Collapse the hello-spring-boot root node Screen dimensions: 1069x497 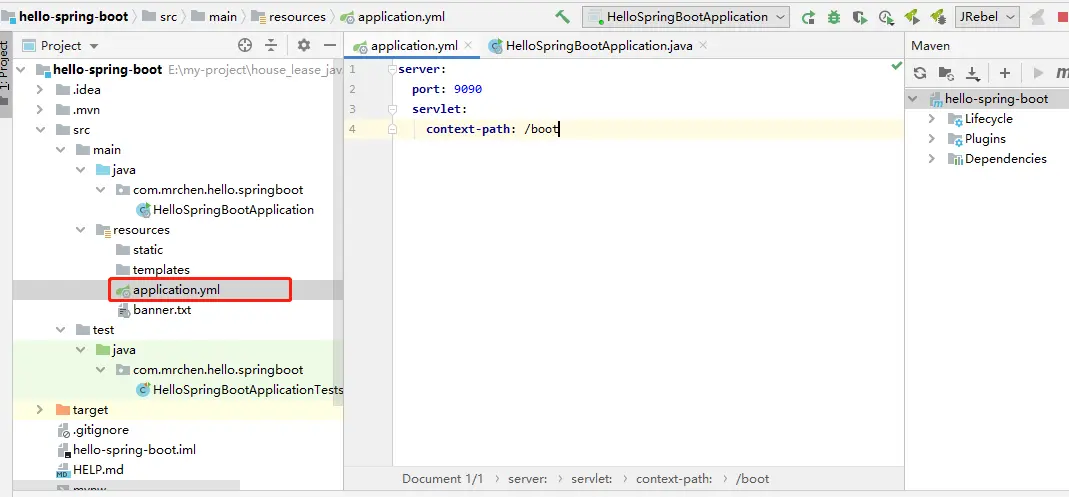tap(20, 70)
